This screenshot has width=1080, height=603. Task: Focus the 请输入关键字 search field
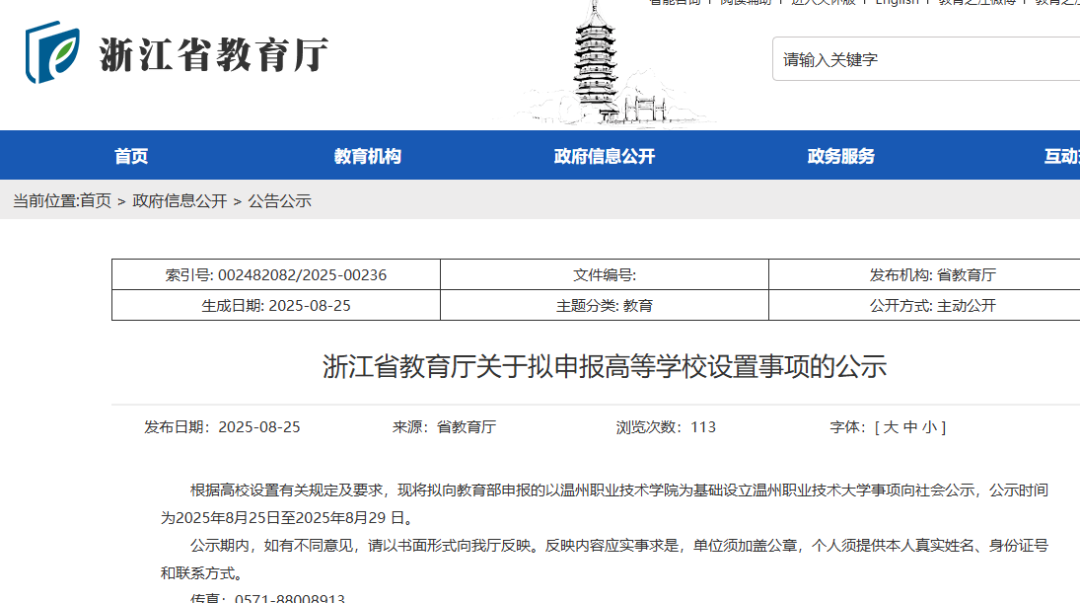925,59
